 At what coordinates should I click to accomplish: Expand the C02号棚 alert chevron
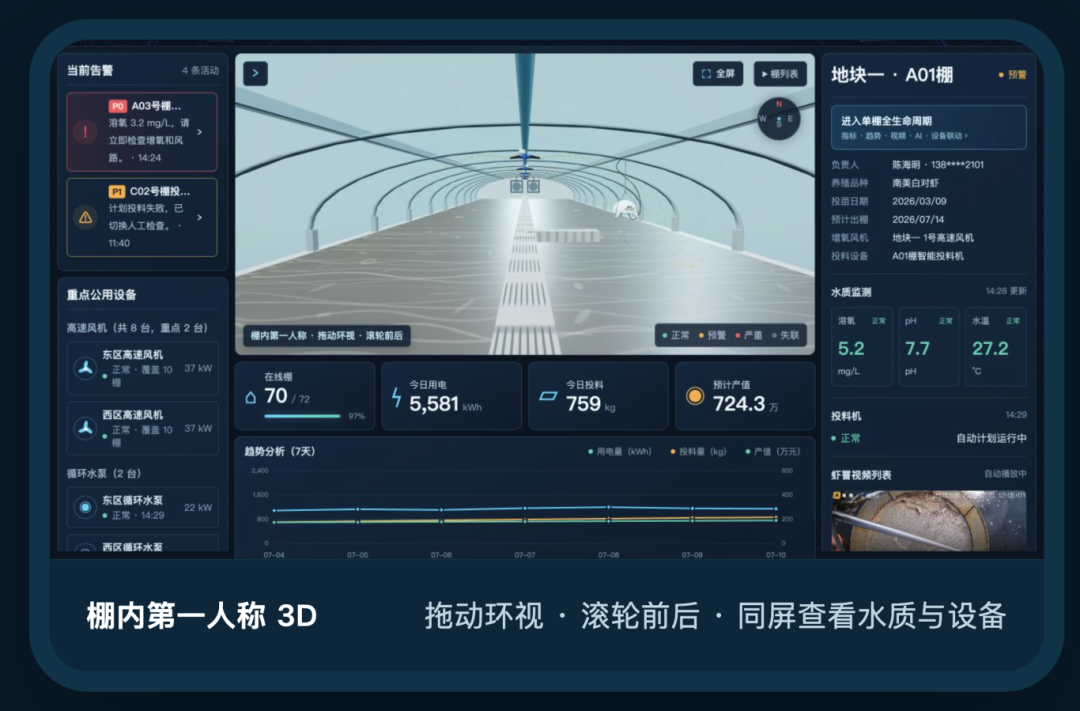[x=200, y=218]
